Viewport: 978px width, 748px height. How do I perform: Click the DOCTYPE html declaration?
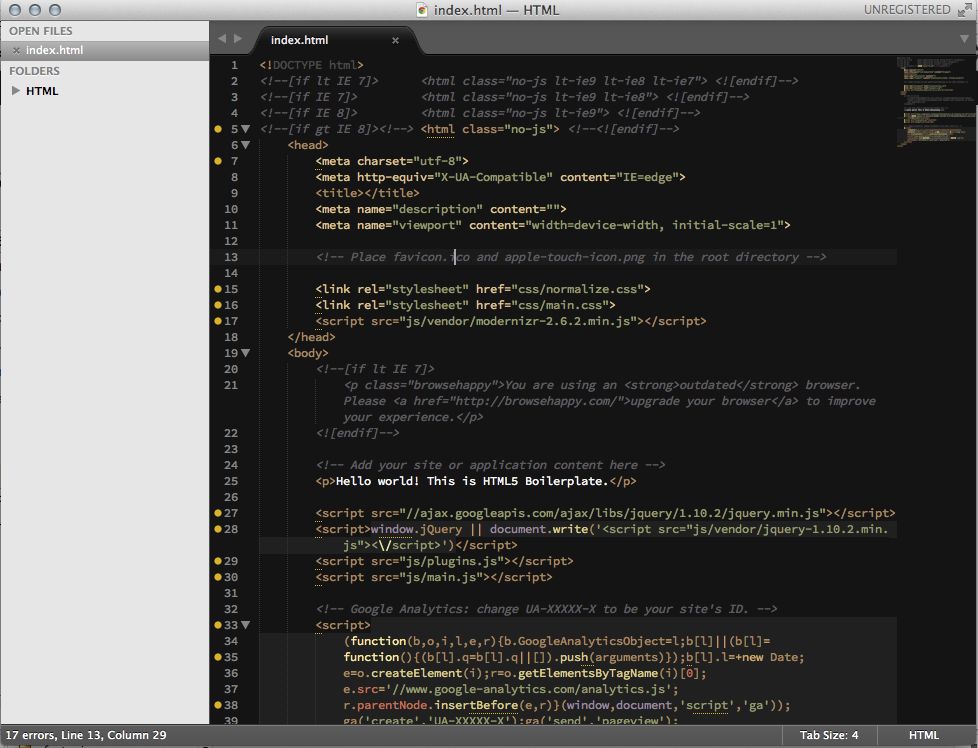pos(311,65)
